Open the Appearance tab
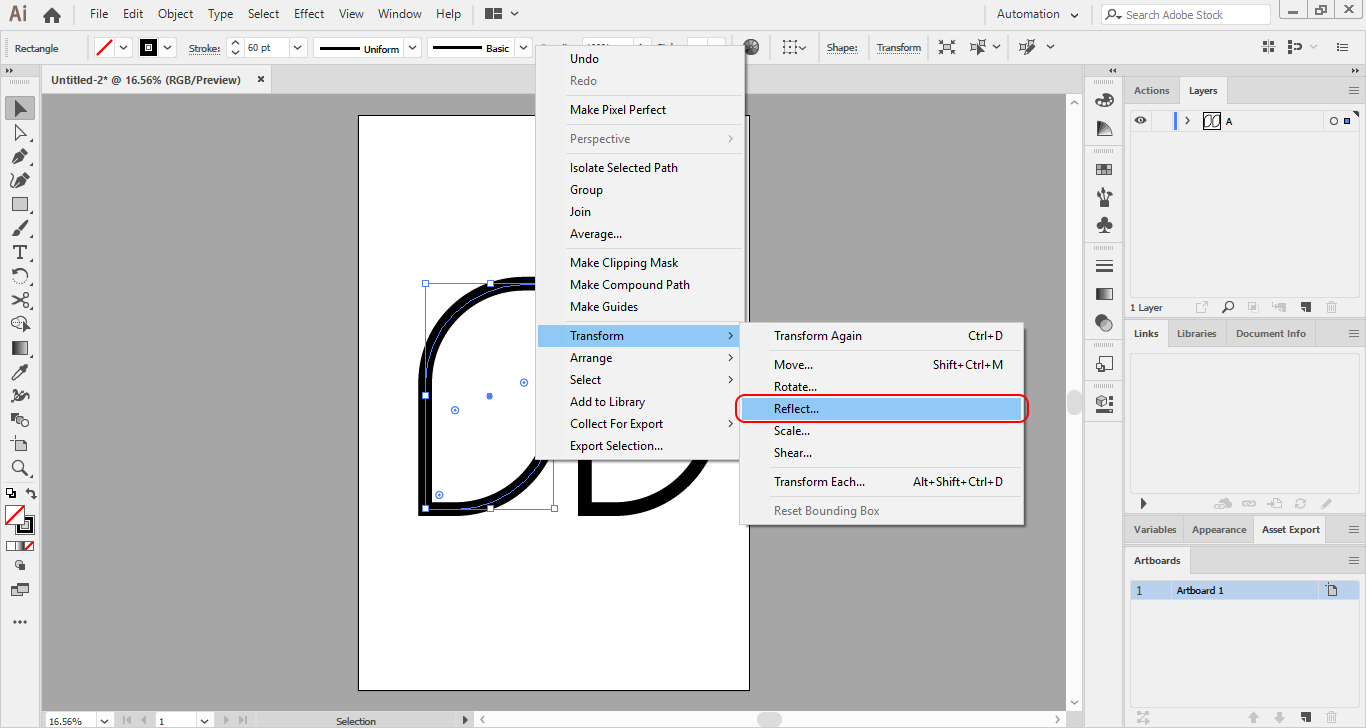Image resolution: width=1366 pixels, height=728 pixels. click(1219, 530)
